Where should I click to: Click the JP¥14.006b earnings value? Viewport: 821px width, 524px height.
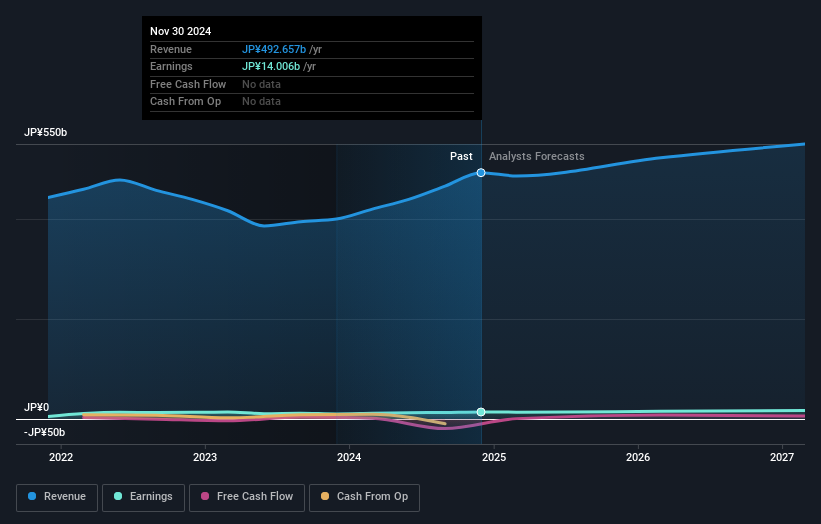tap(271, 66)
